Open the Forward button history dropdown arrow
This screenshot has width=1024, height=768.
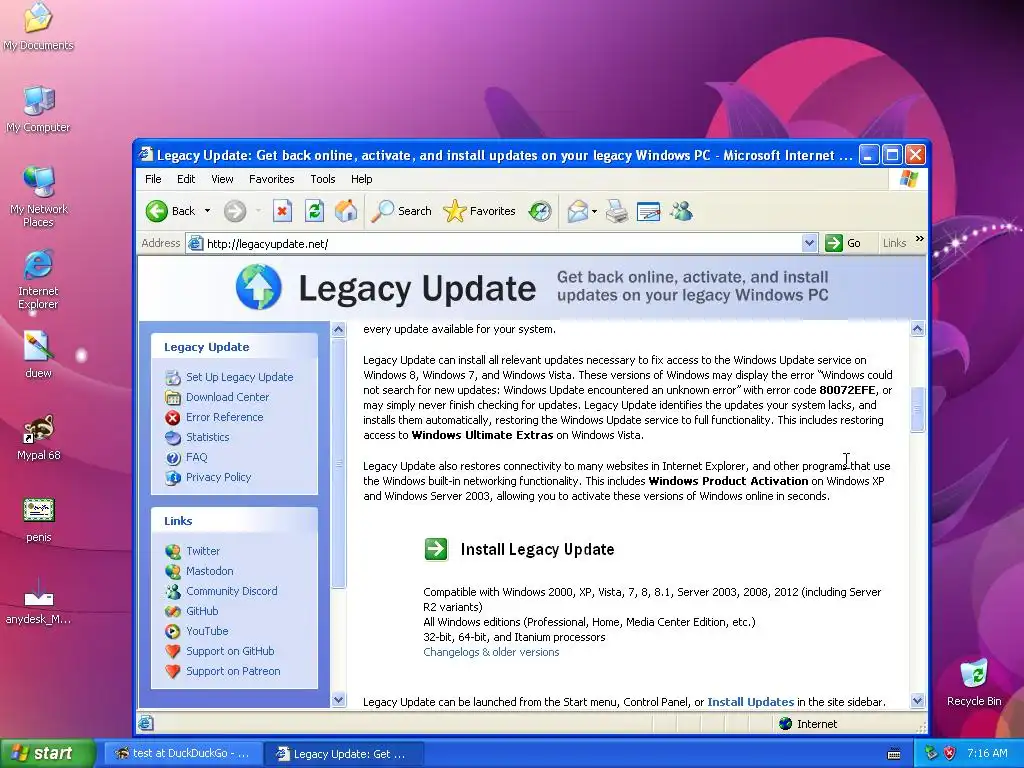click(x=258, y=211)
